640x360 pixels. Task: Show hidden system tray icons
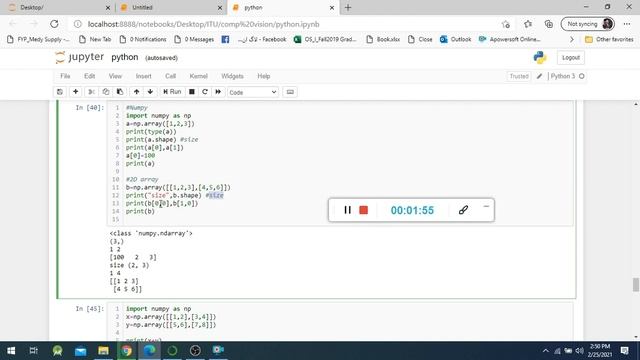[546, 351]
